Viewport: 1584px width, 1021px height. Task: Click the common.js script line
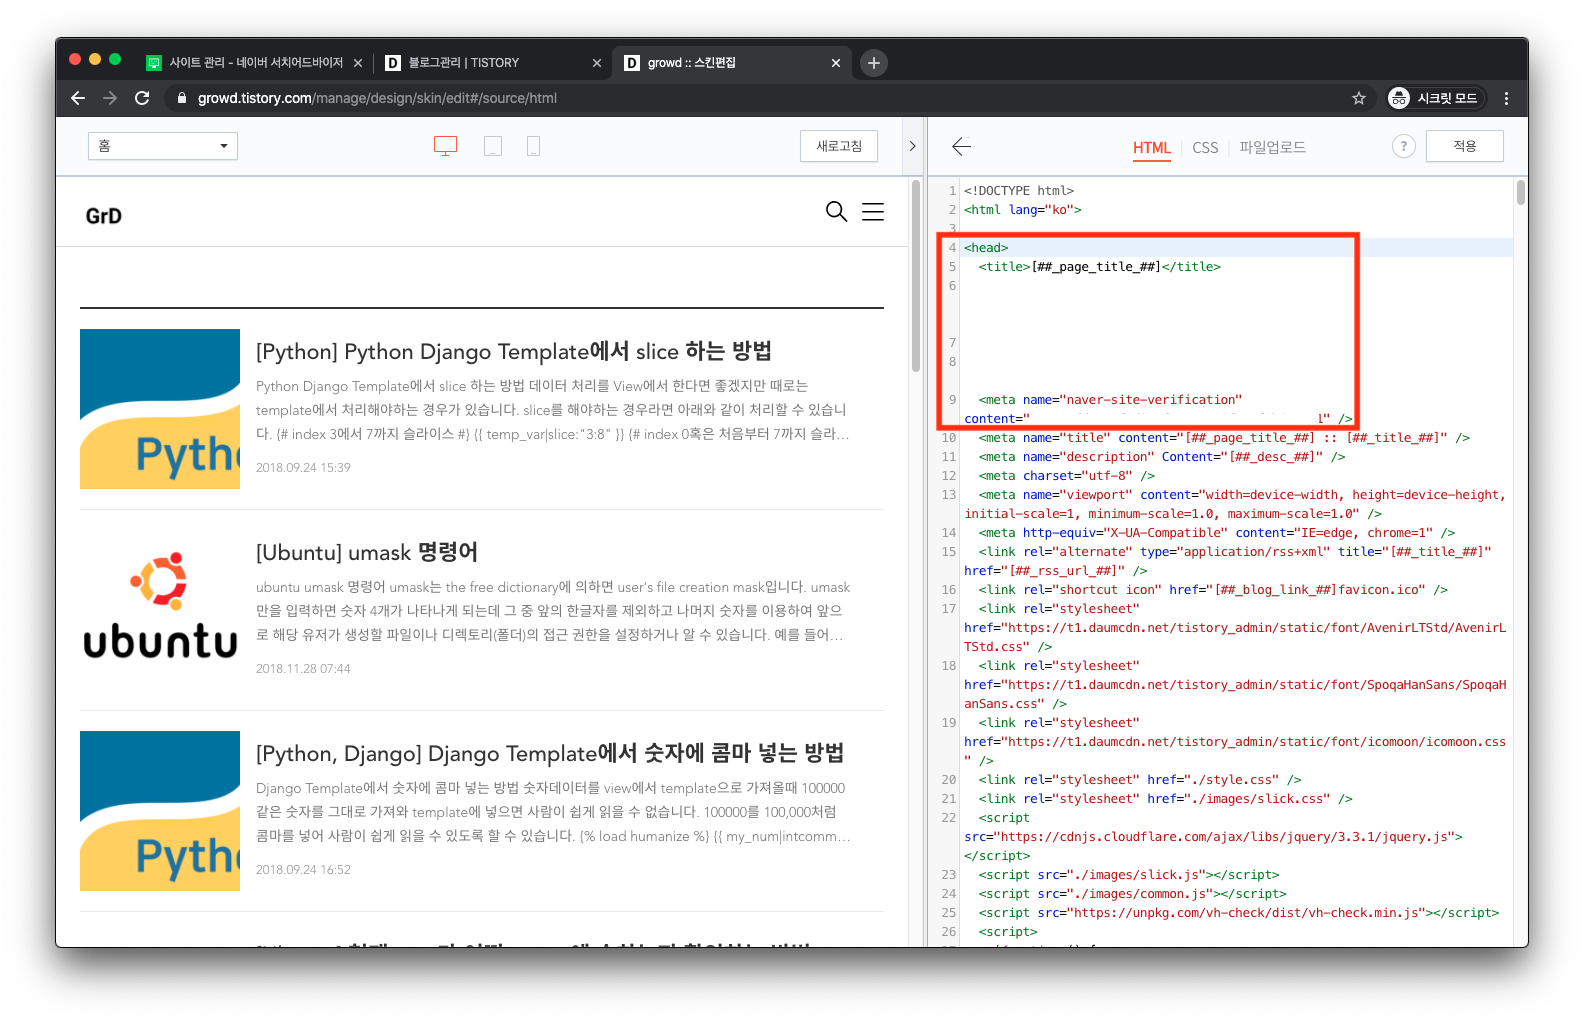click(1132, 894)
